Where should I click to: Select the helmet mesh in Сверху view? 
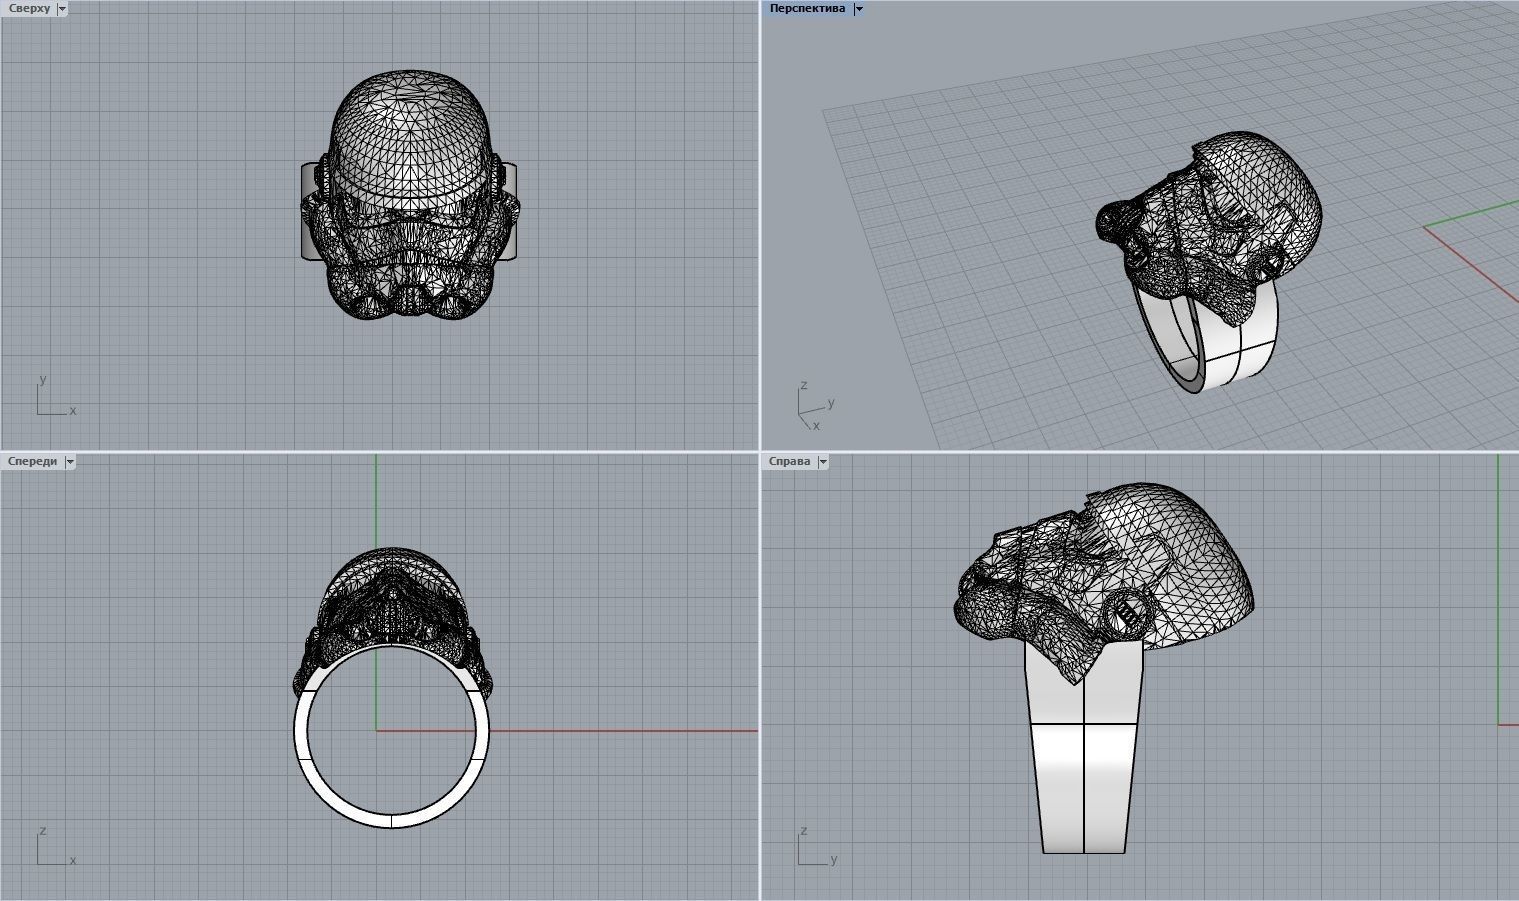[x=410, y=195]
